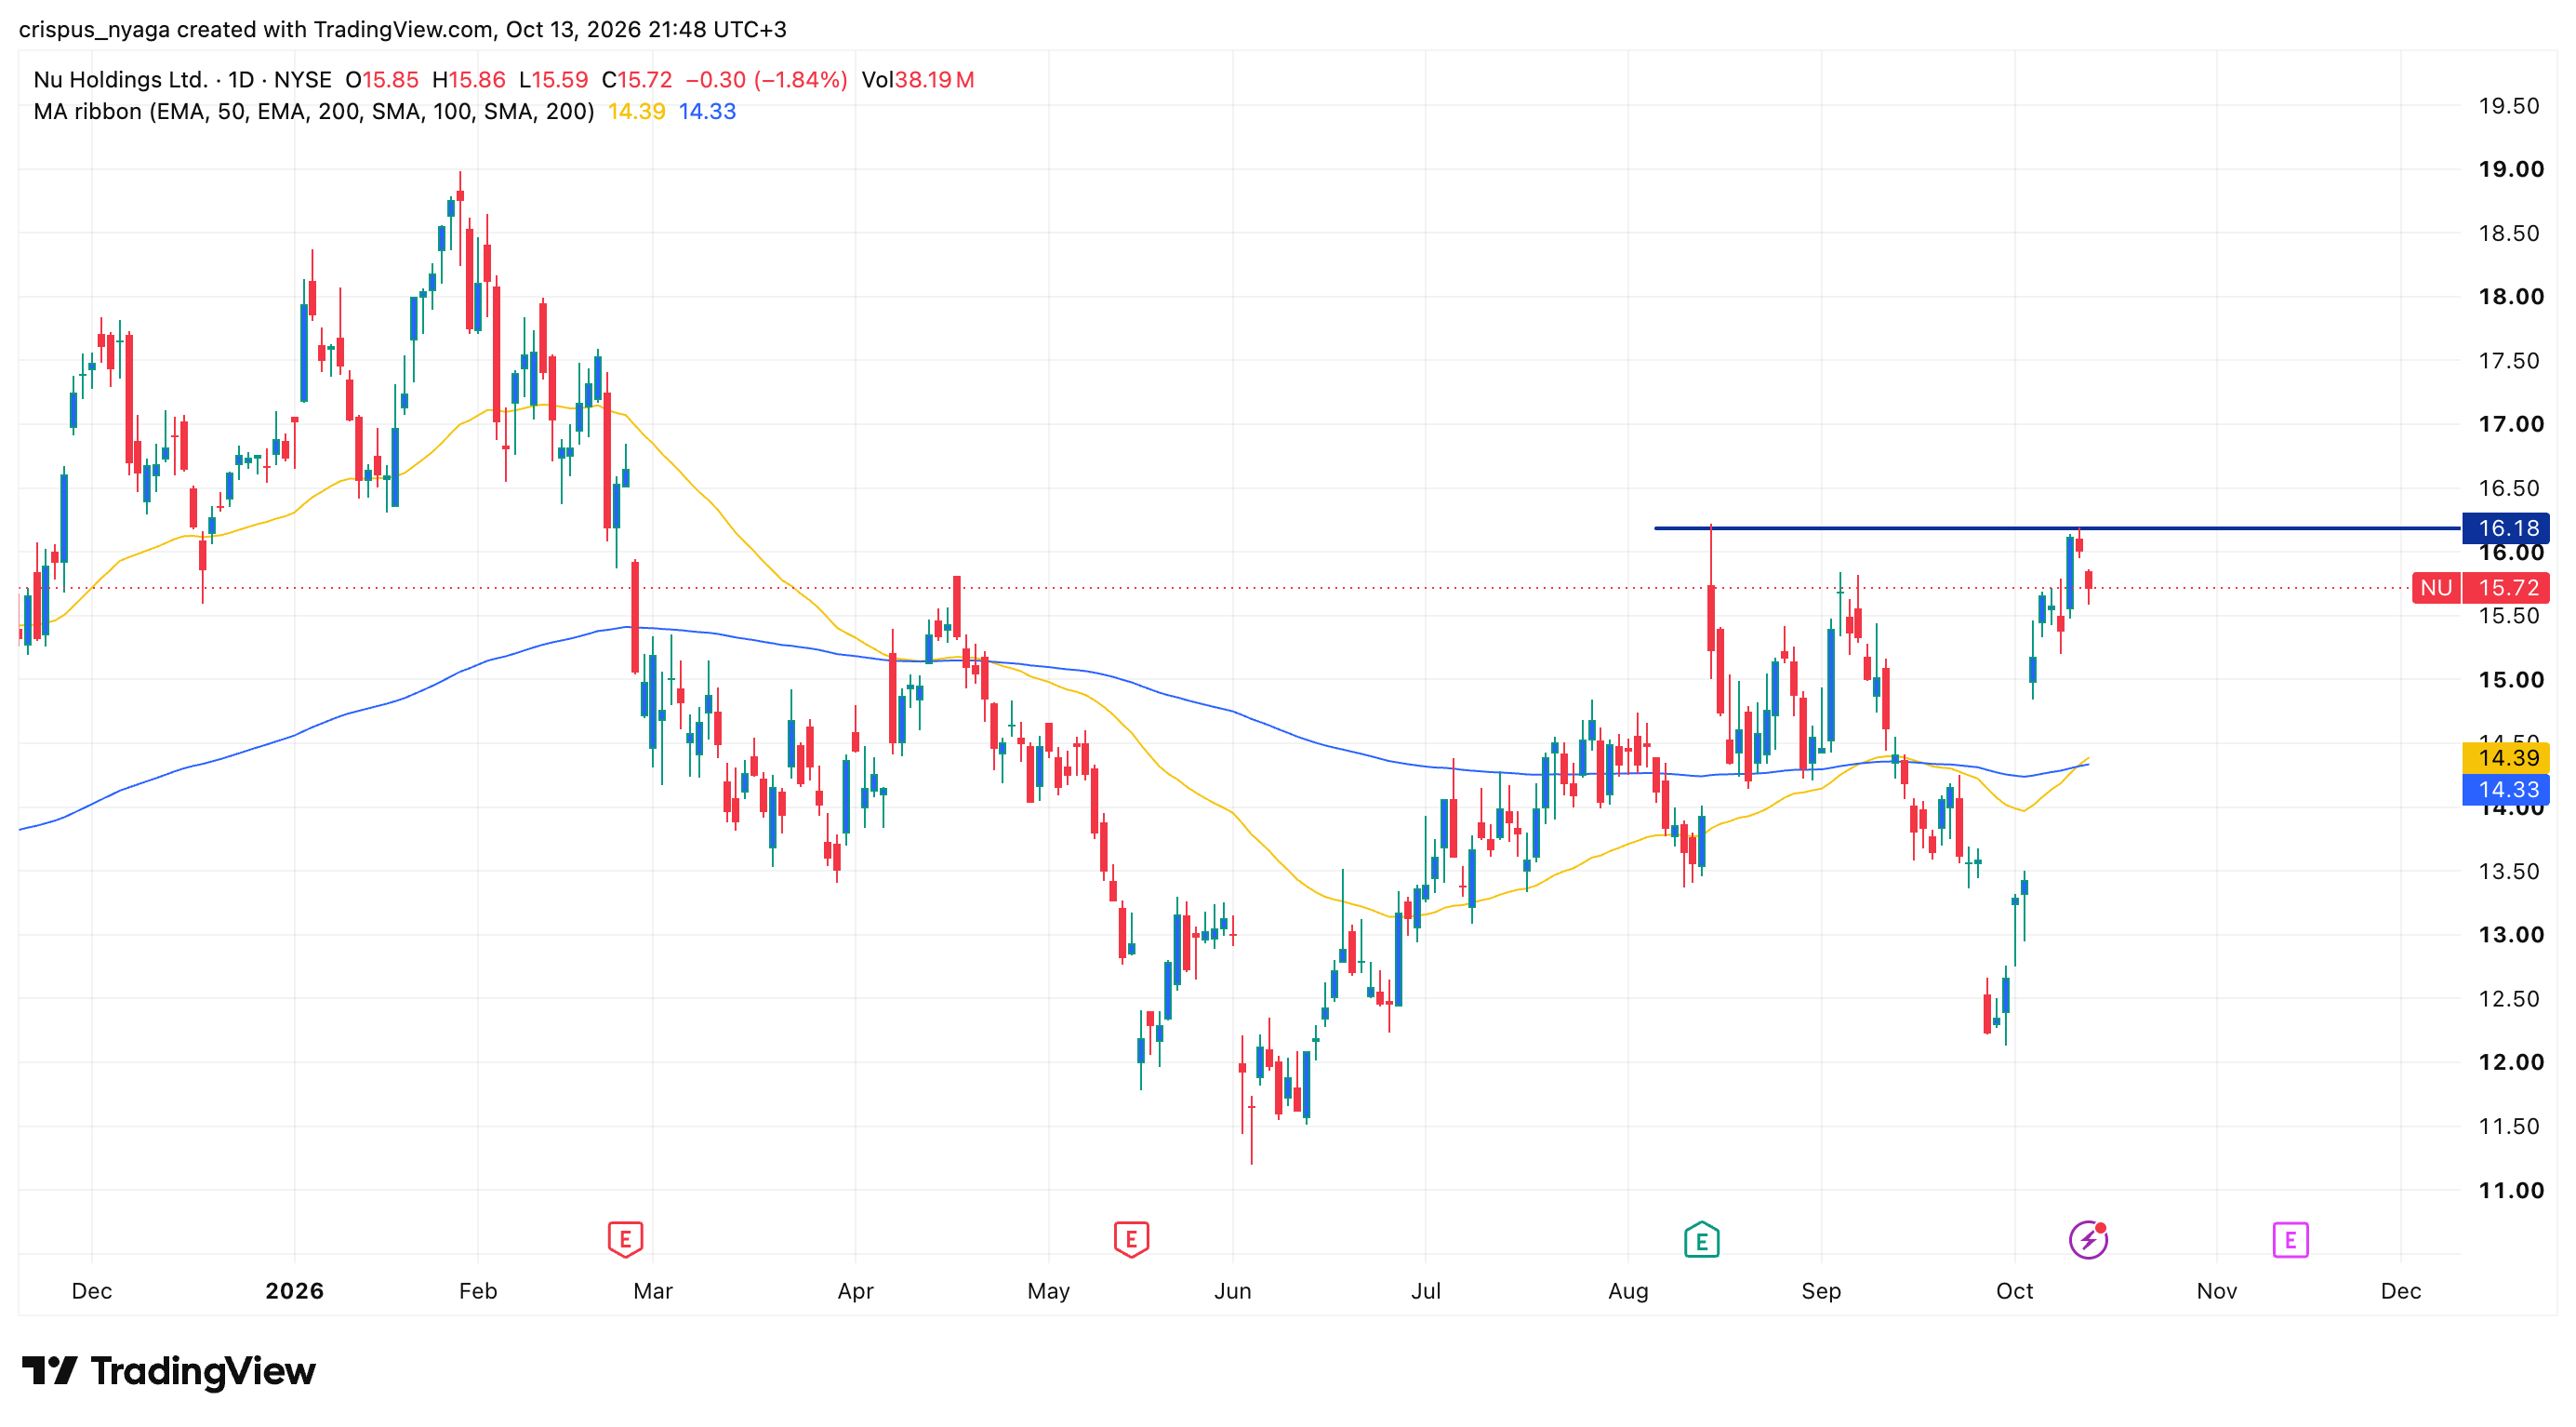This screenshot has height=1427, width=2576.
Task: Click the −0.30 (−1.84%) change value
Action: pos(766,79)
